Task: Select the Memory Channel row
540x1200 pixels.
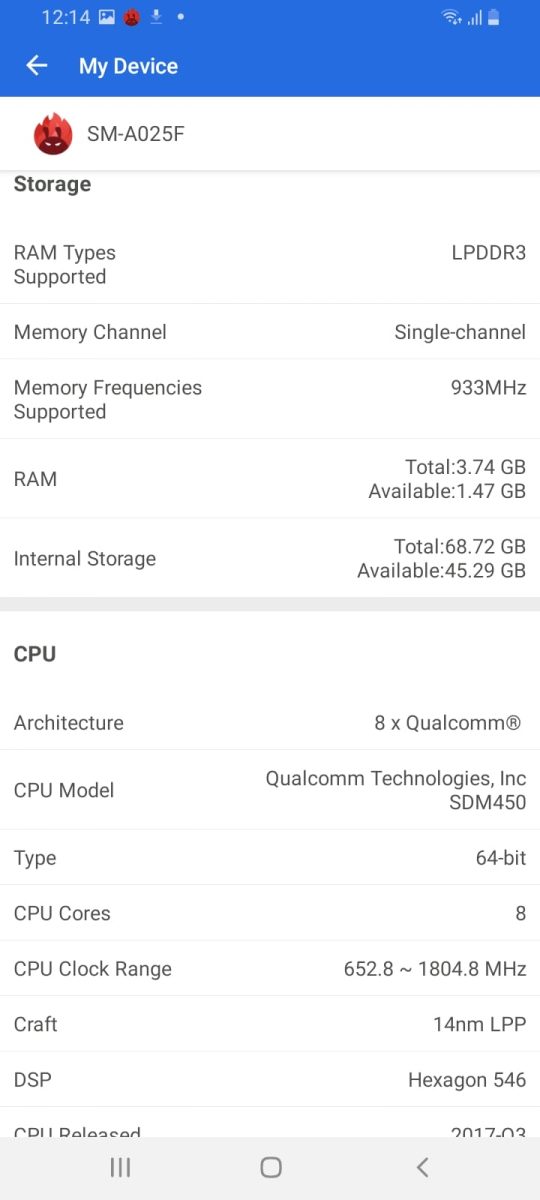Action: point(270,332)
